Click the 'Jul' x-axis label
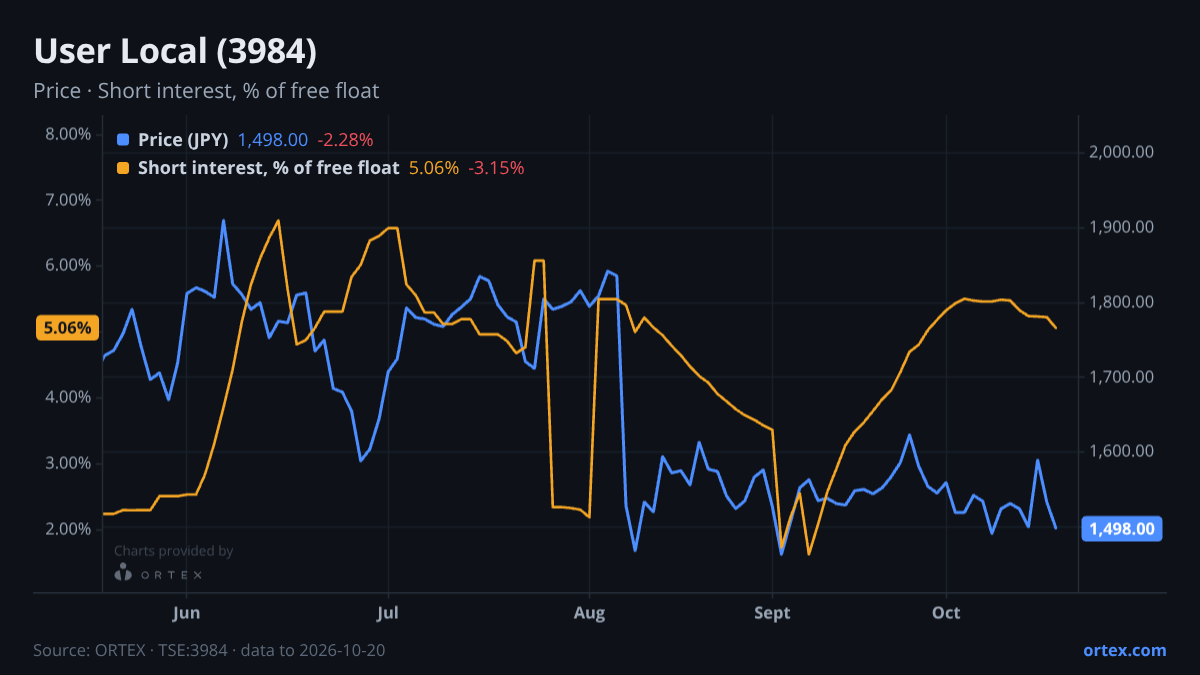Viewport: 1200px width, 675px height. (389, 612)
